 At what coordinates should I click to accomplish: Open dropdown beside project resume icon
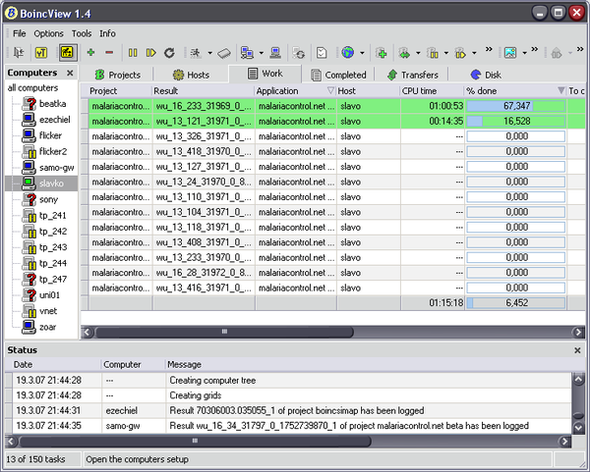tap(474, 53)
